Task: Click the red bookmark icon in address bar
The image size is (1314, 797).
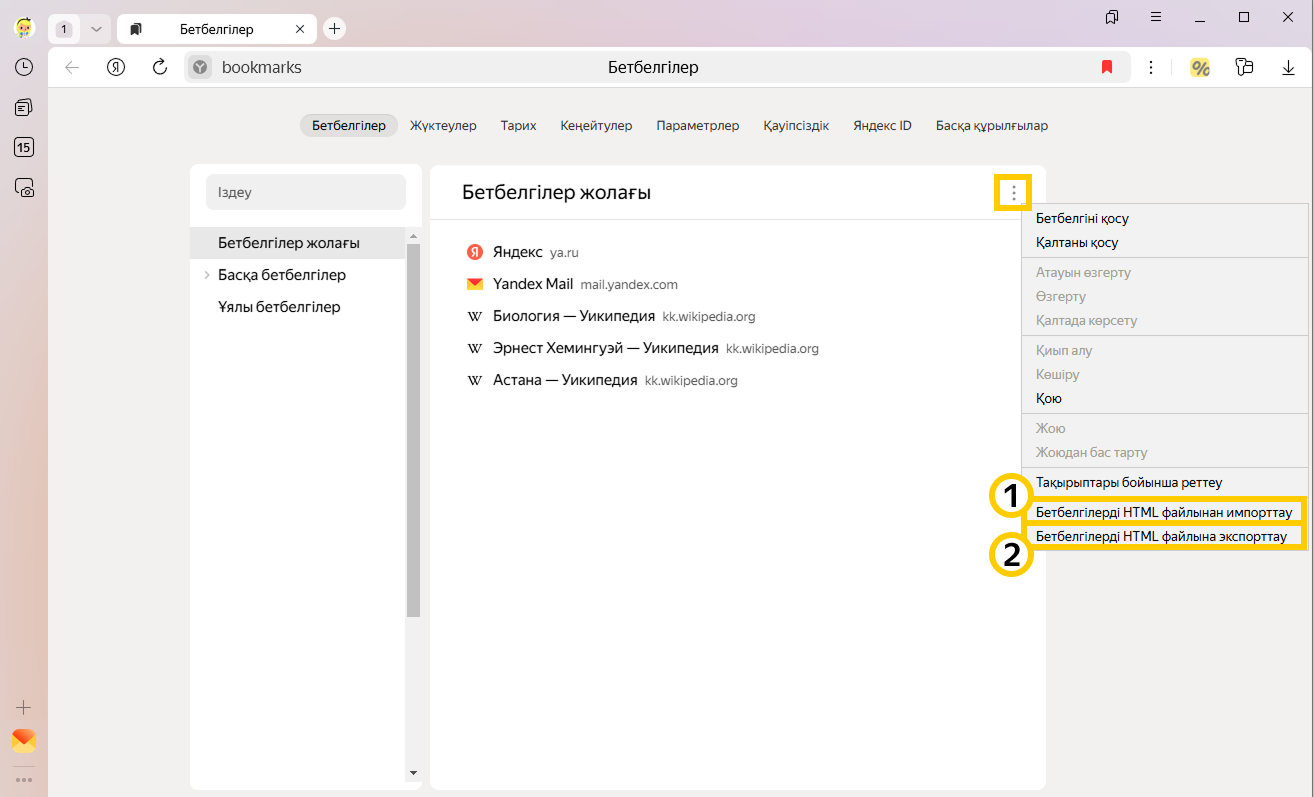Action: click(x=1107, y=67)
